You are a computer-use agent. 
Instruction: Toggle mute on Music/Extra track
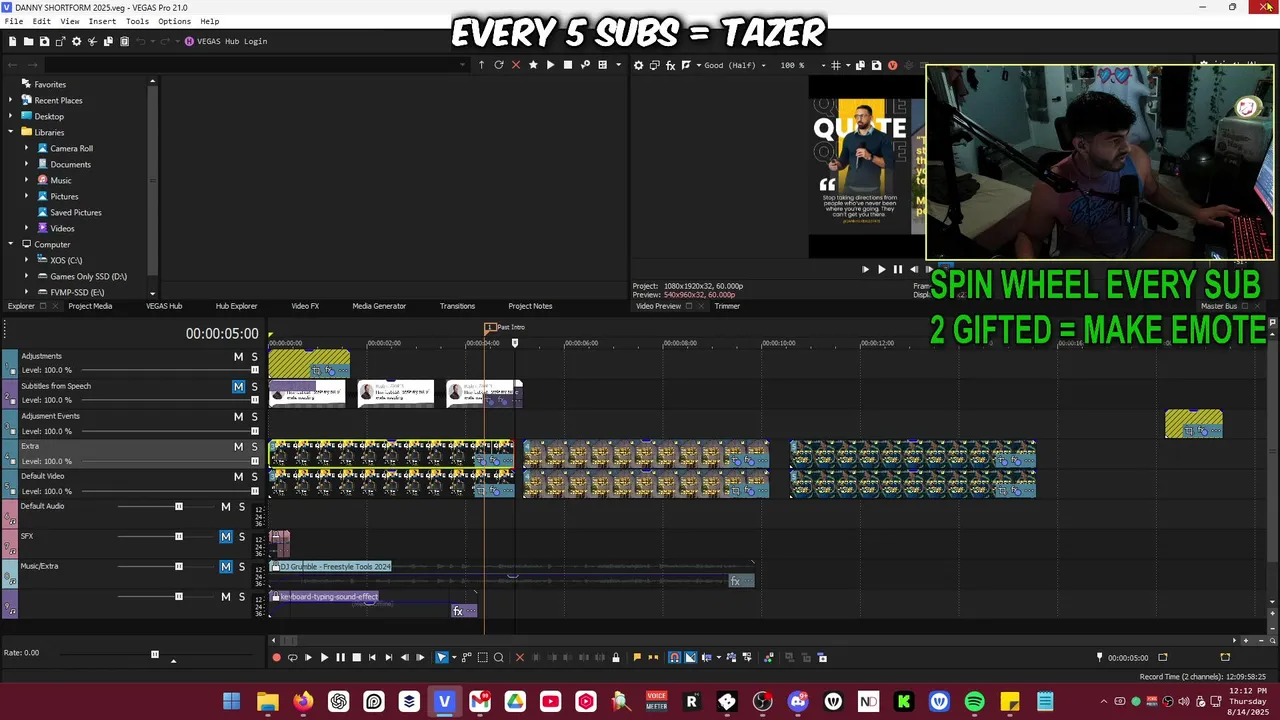pos(226,567)
